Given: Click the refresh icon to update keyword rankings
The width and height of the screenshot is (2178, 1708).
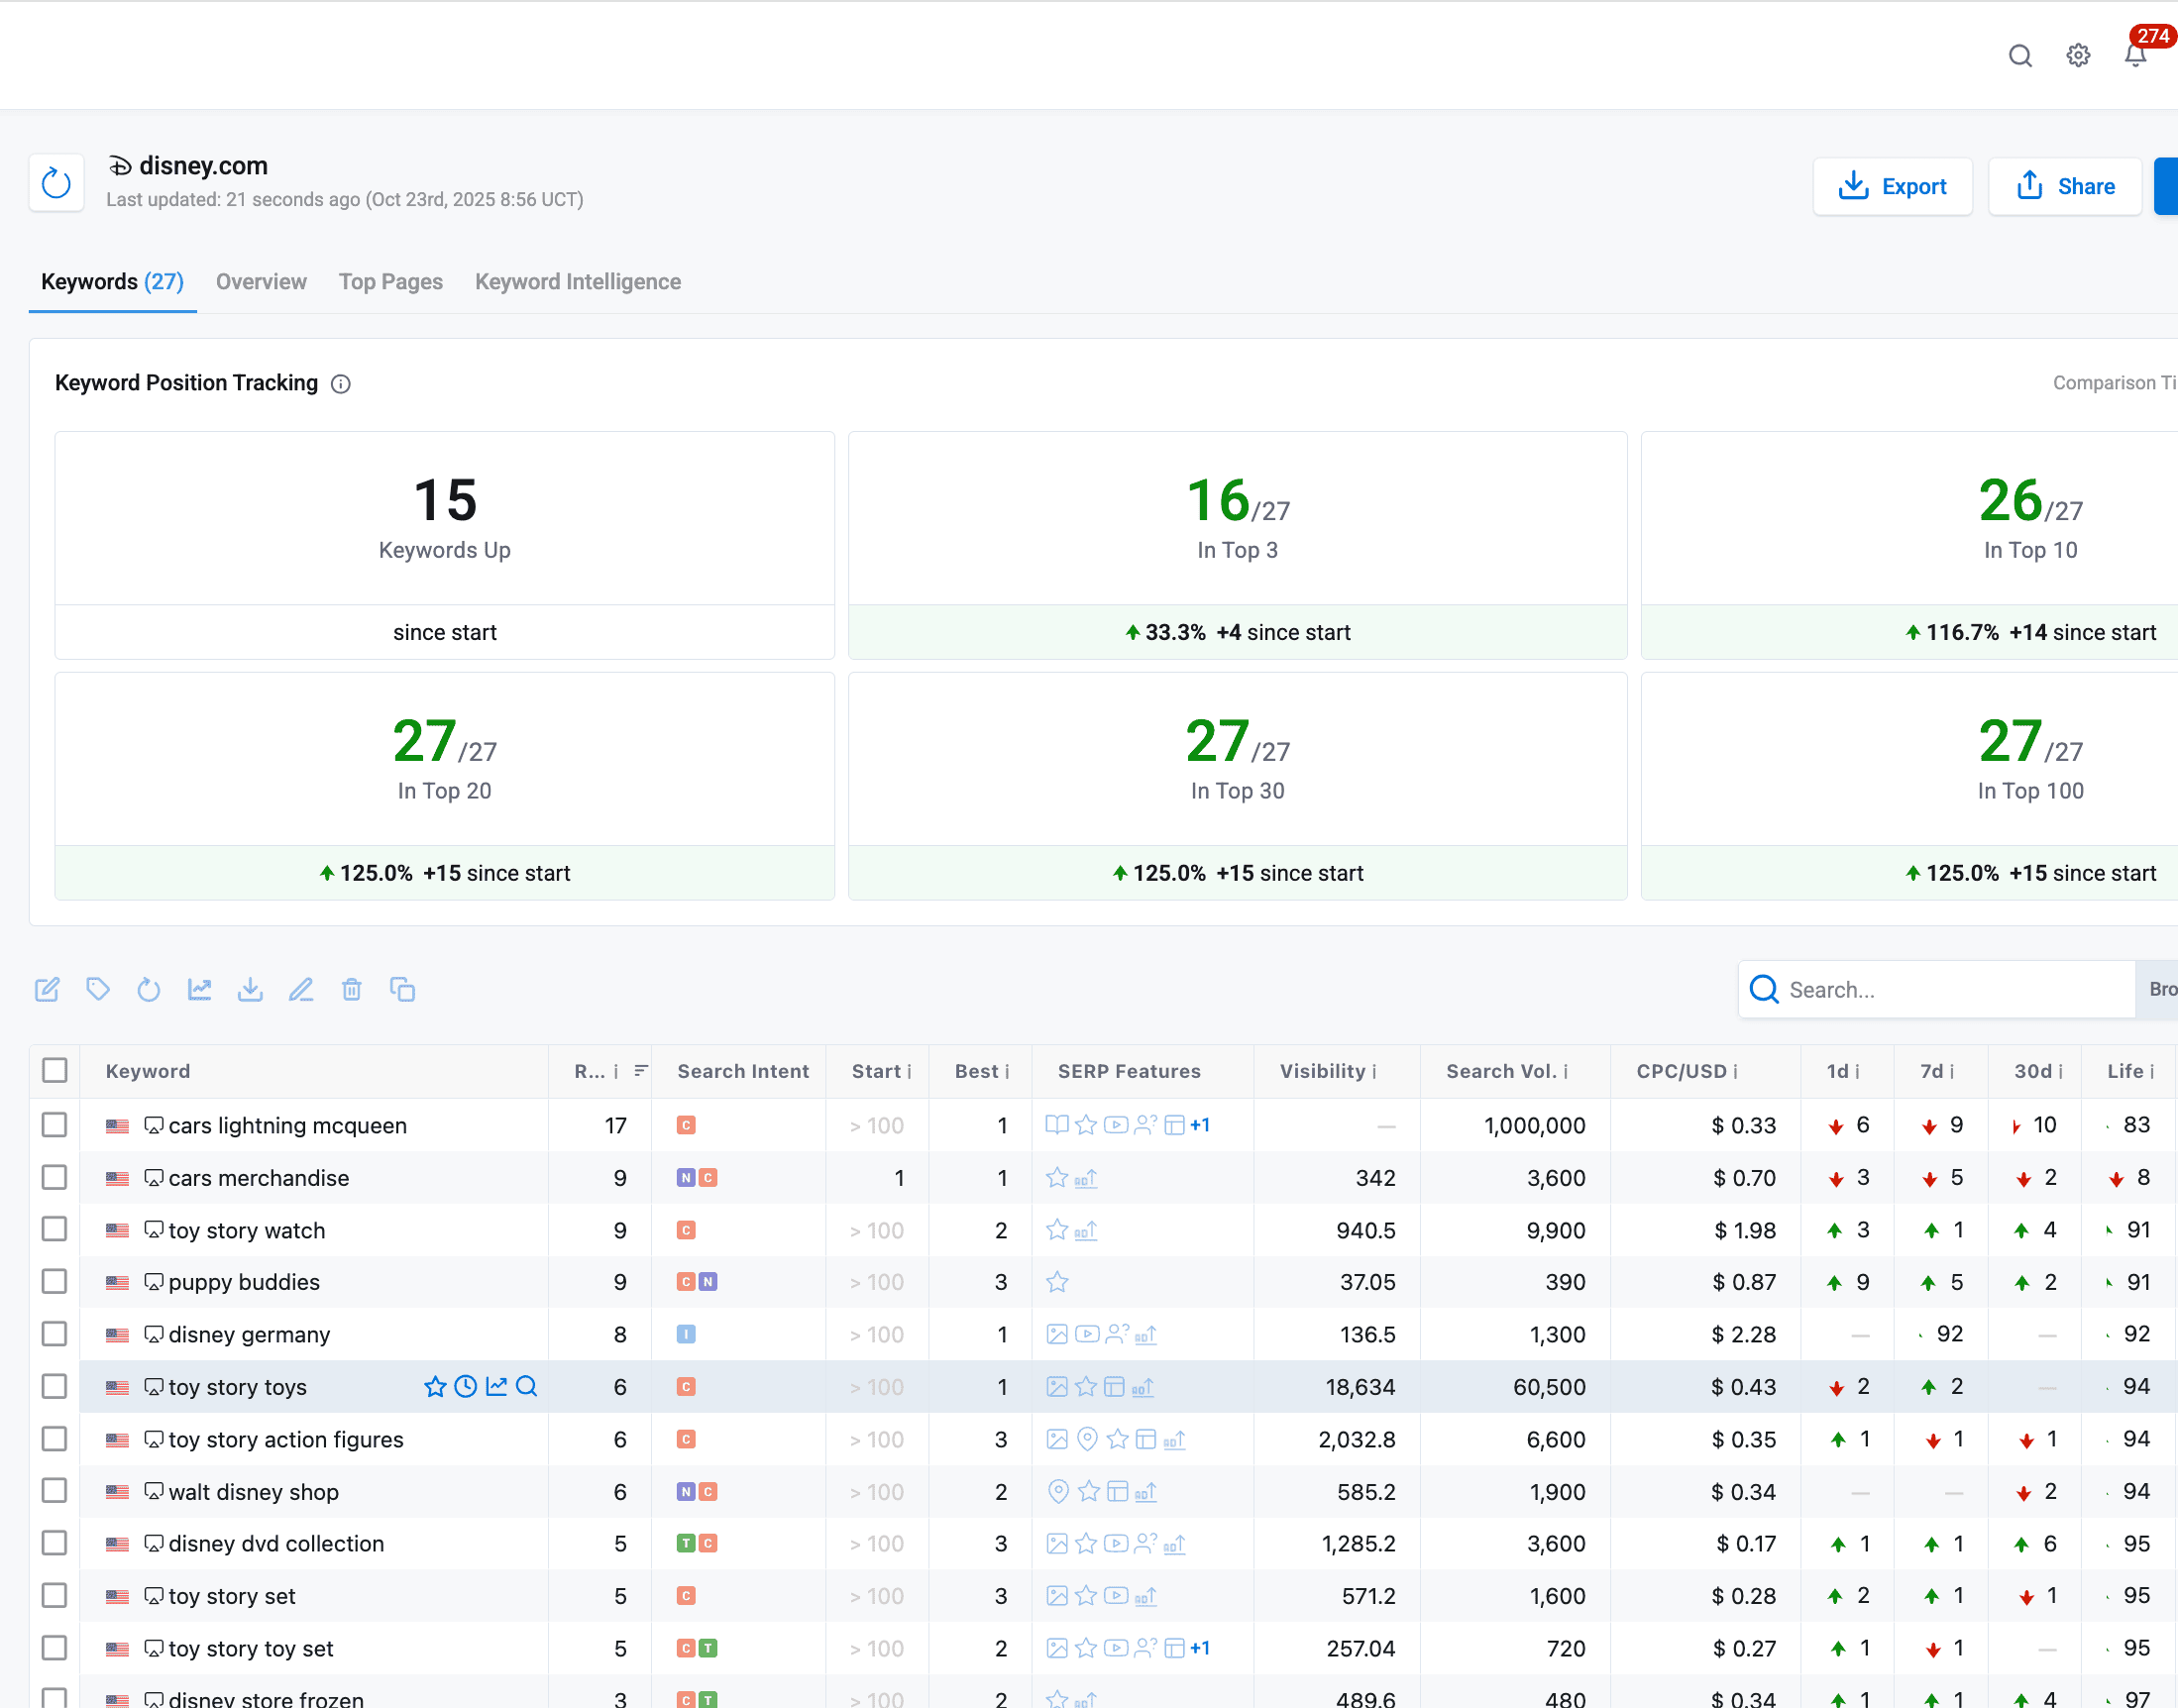Looking at the screenshot, I should click(x=149, y=989).
